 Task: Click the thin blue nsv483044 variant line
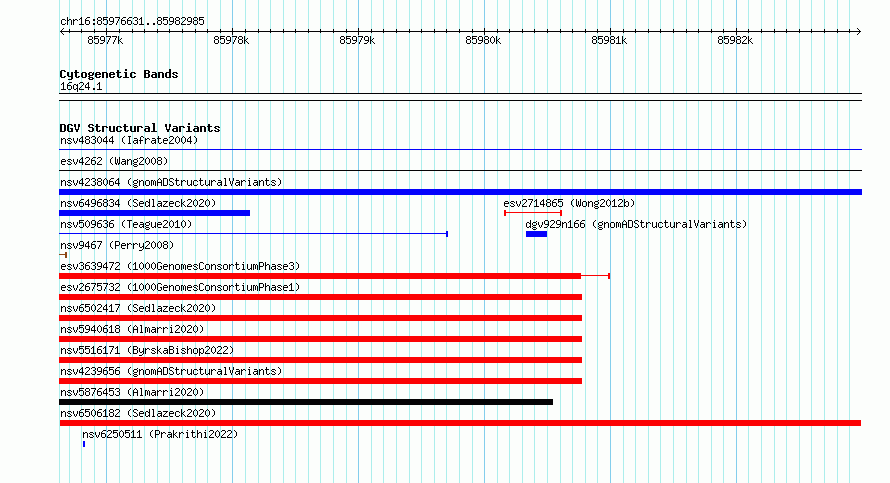pyautogui.click(x=460, y=150)
